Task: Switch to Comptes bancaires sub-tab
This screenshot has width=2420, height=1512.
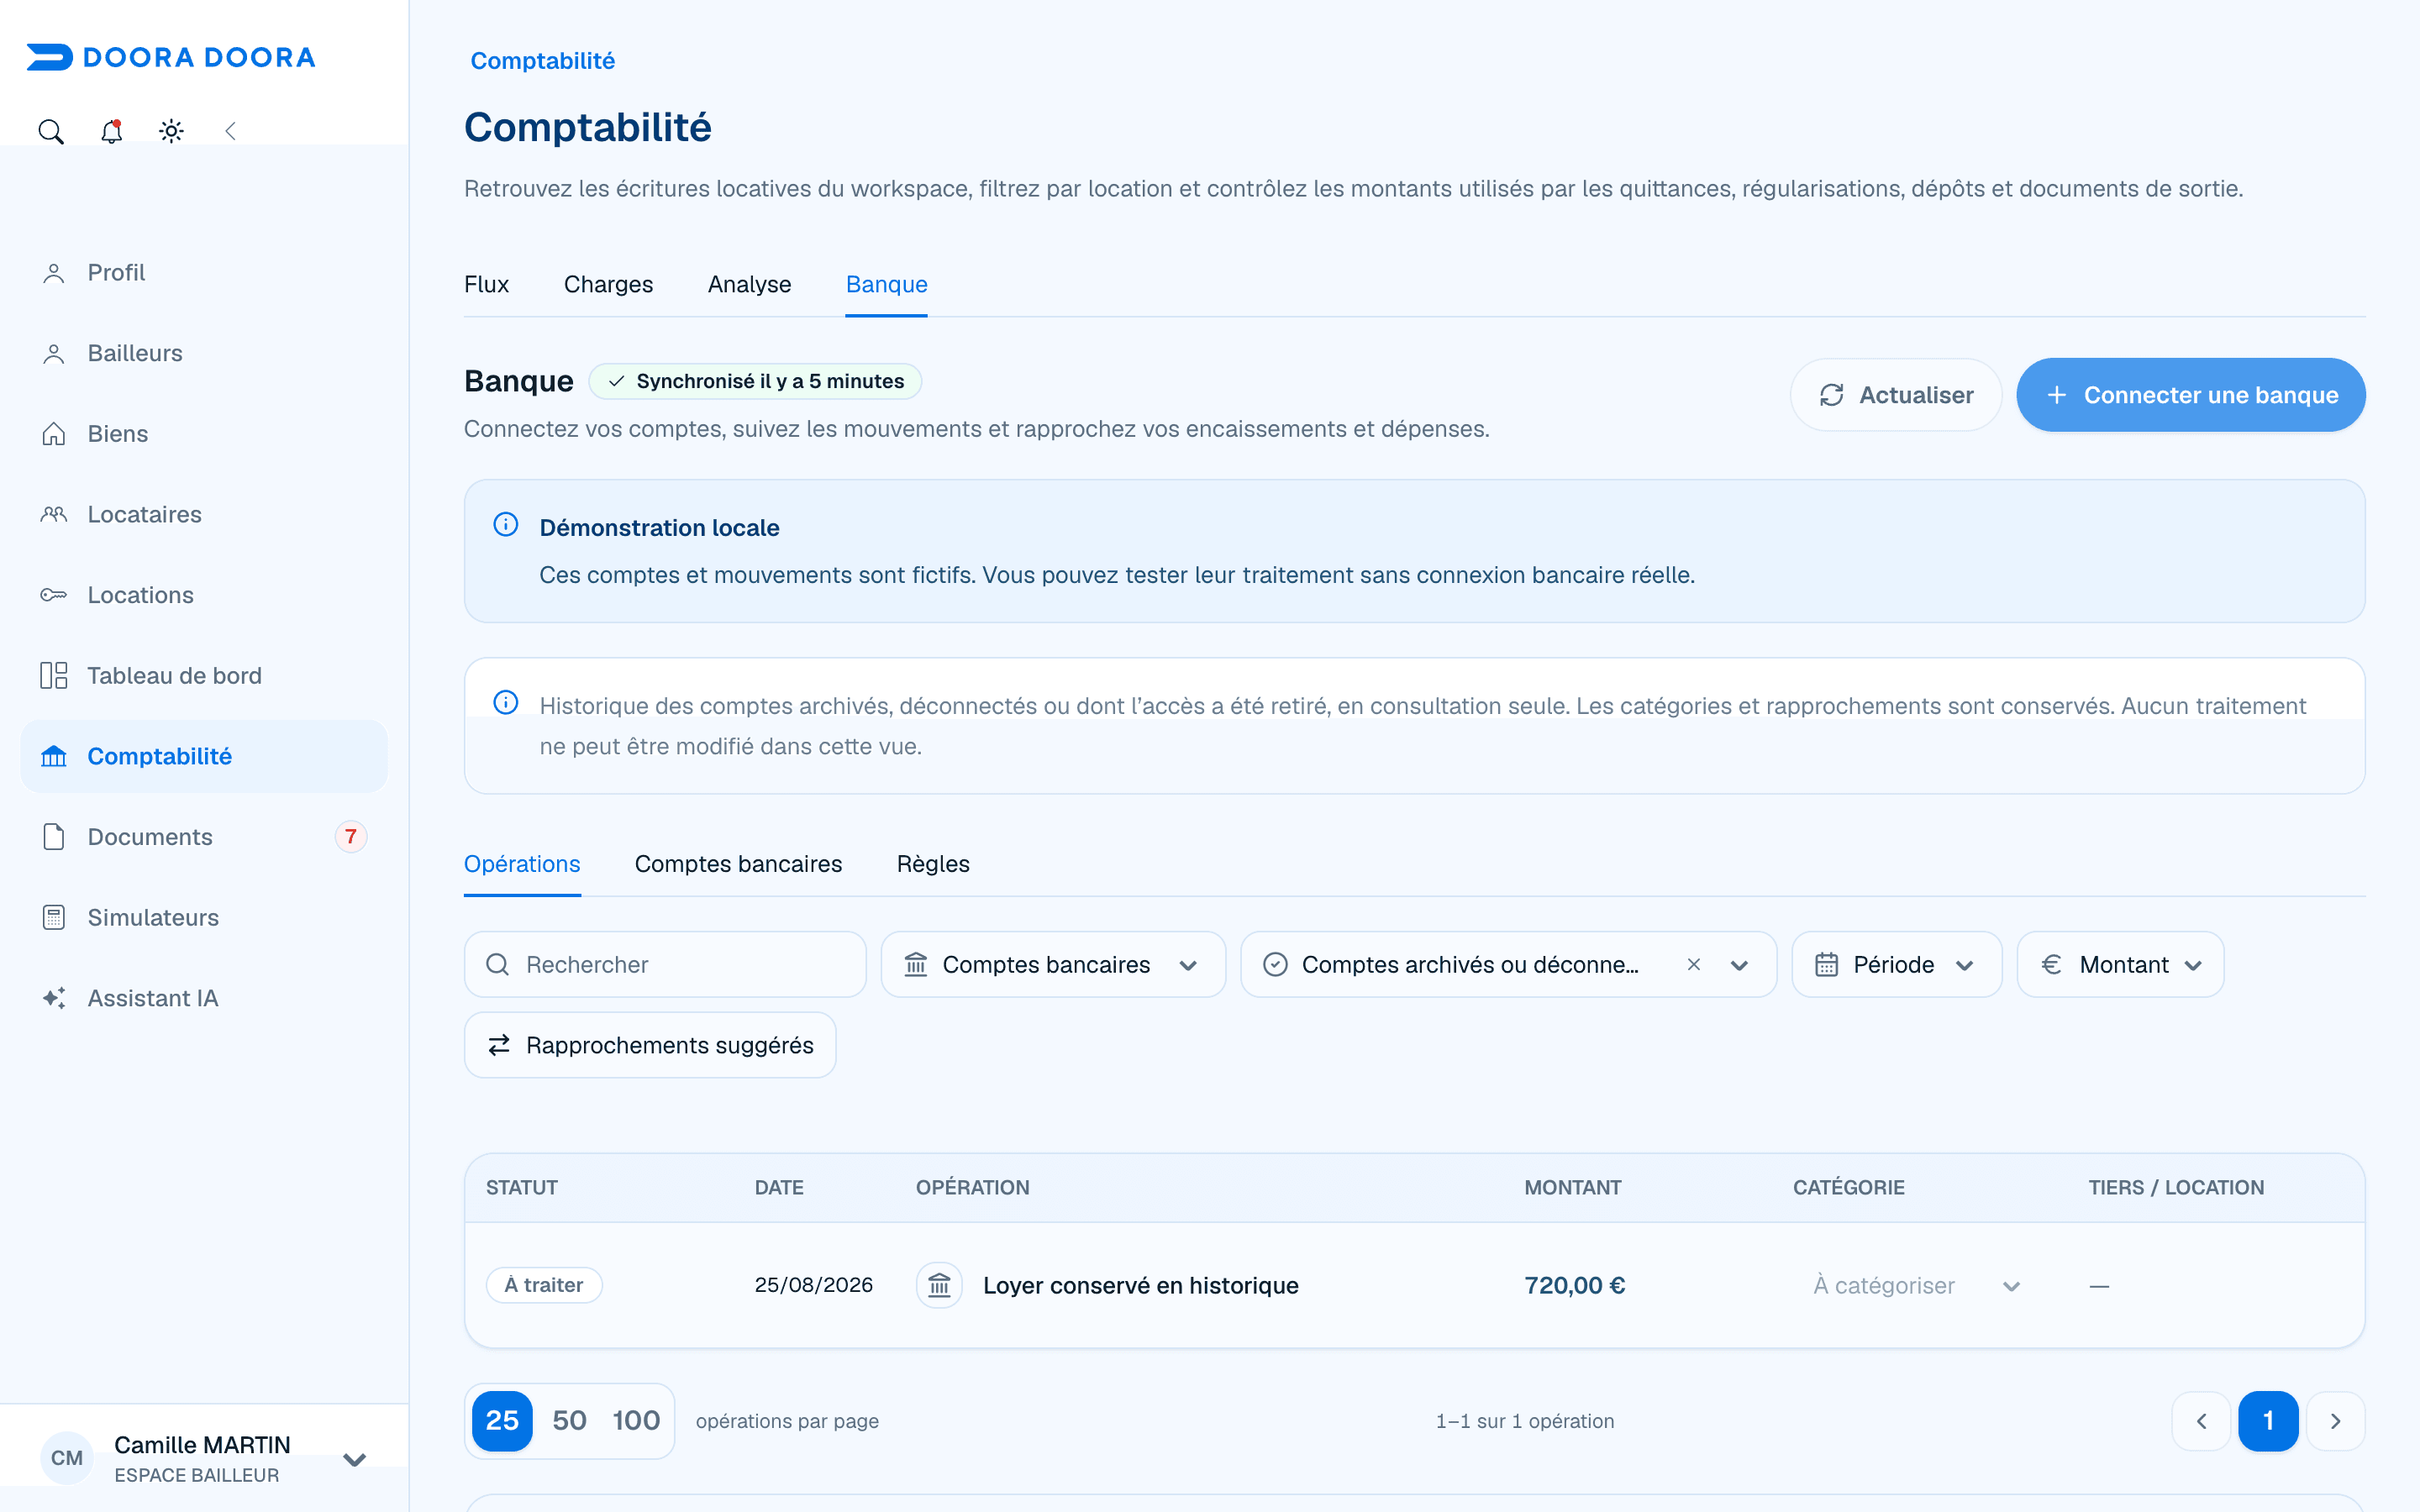Action: tap(738, 864)
